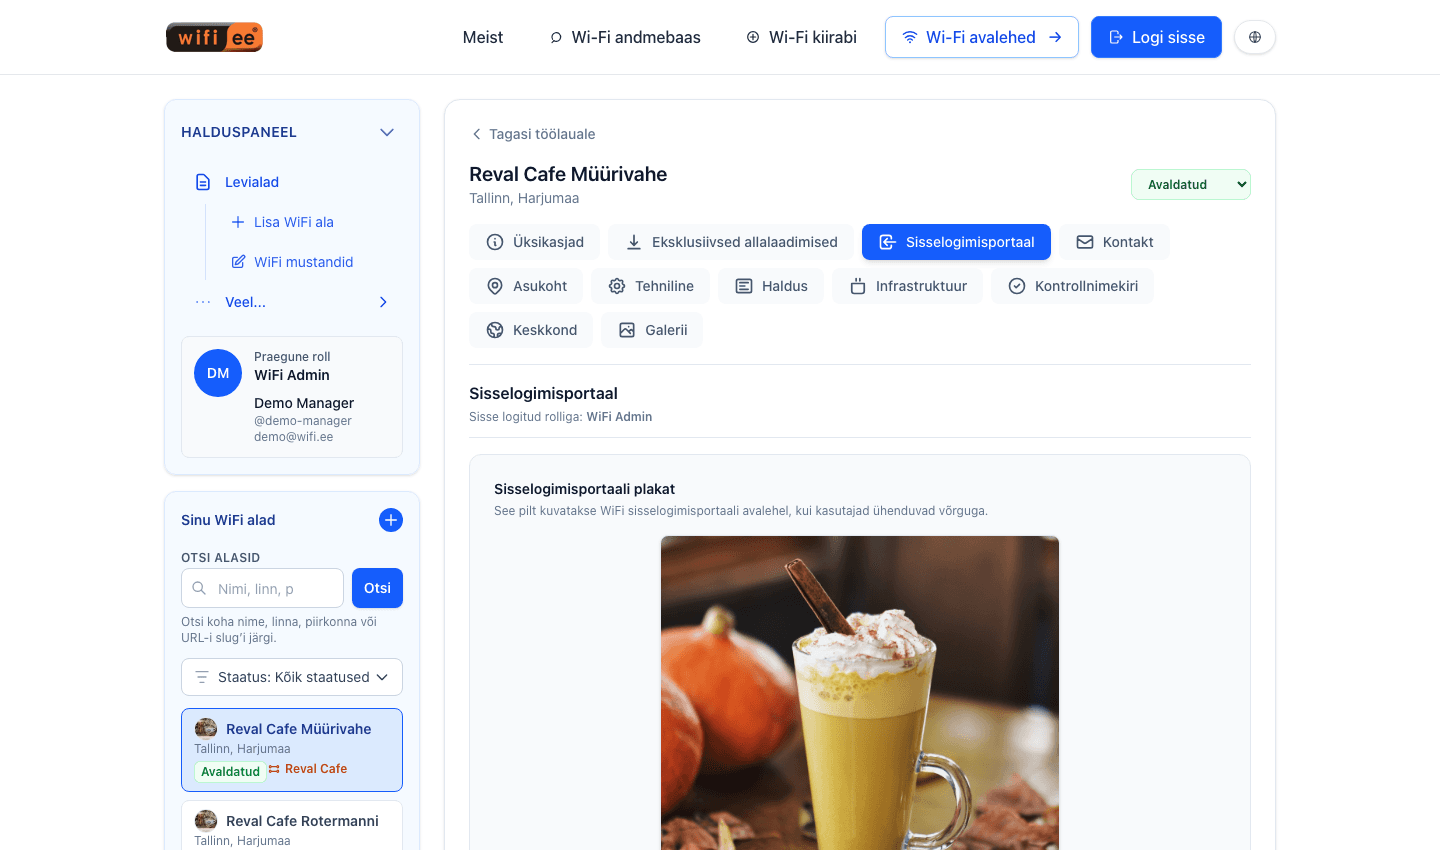Image resolution: width=1440 pixels, height=850 pixels.
Task: Click the portal poster latte image
Action: click(x=860, y=693)
